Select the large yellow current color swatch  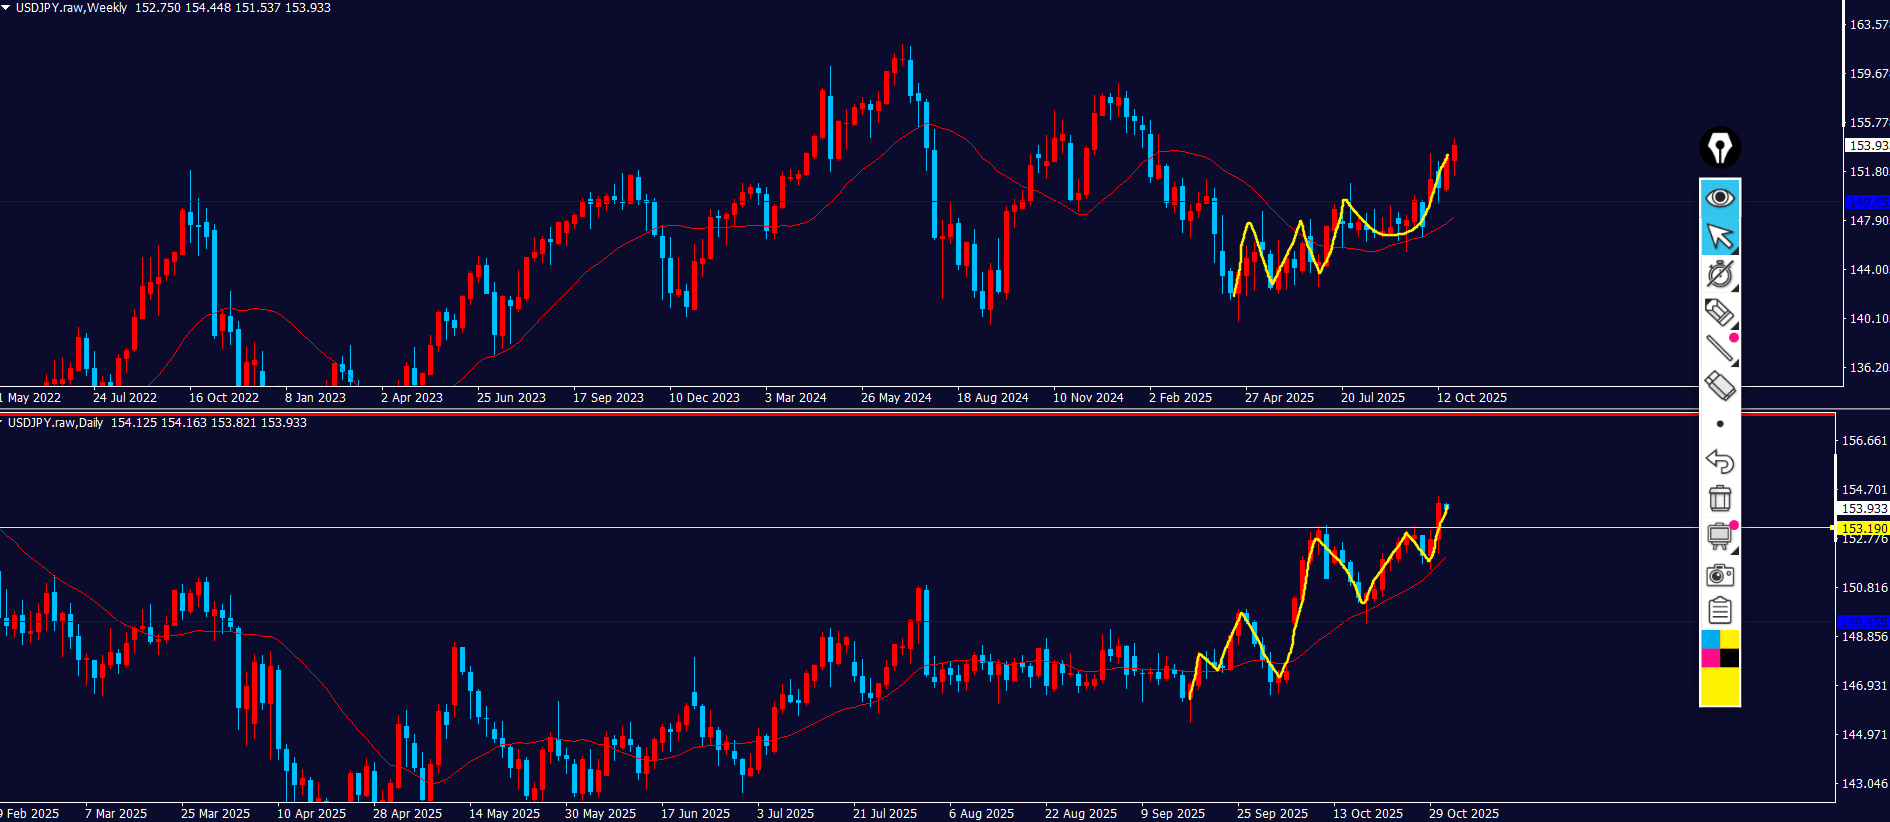click(1720, 687)
